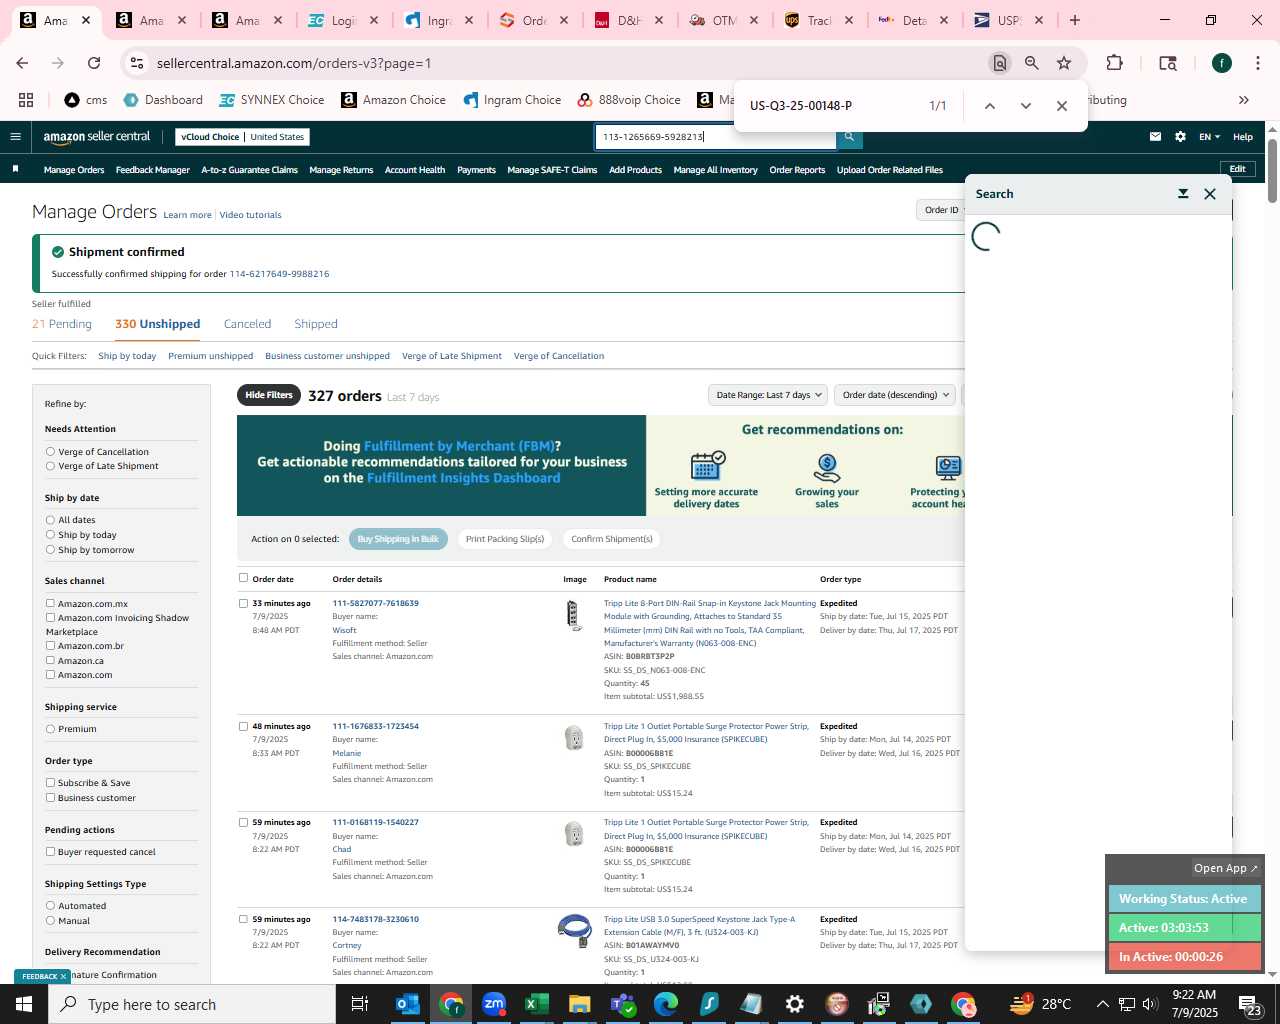Image resolution: width=1280 pixels, height=1024 pixels.
Task: Open Outlook from the taskbar
Action: [x=408, y=1004]
